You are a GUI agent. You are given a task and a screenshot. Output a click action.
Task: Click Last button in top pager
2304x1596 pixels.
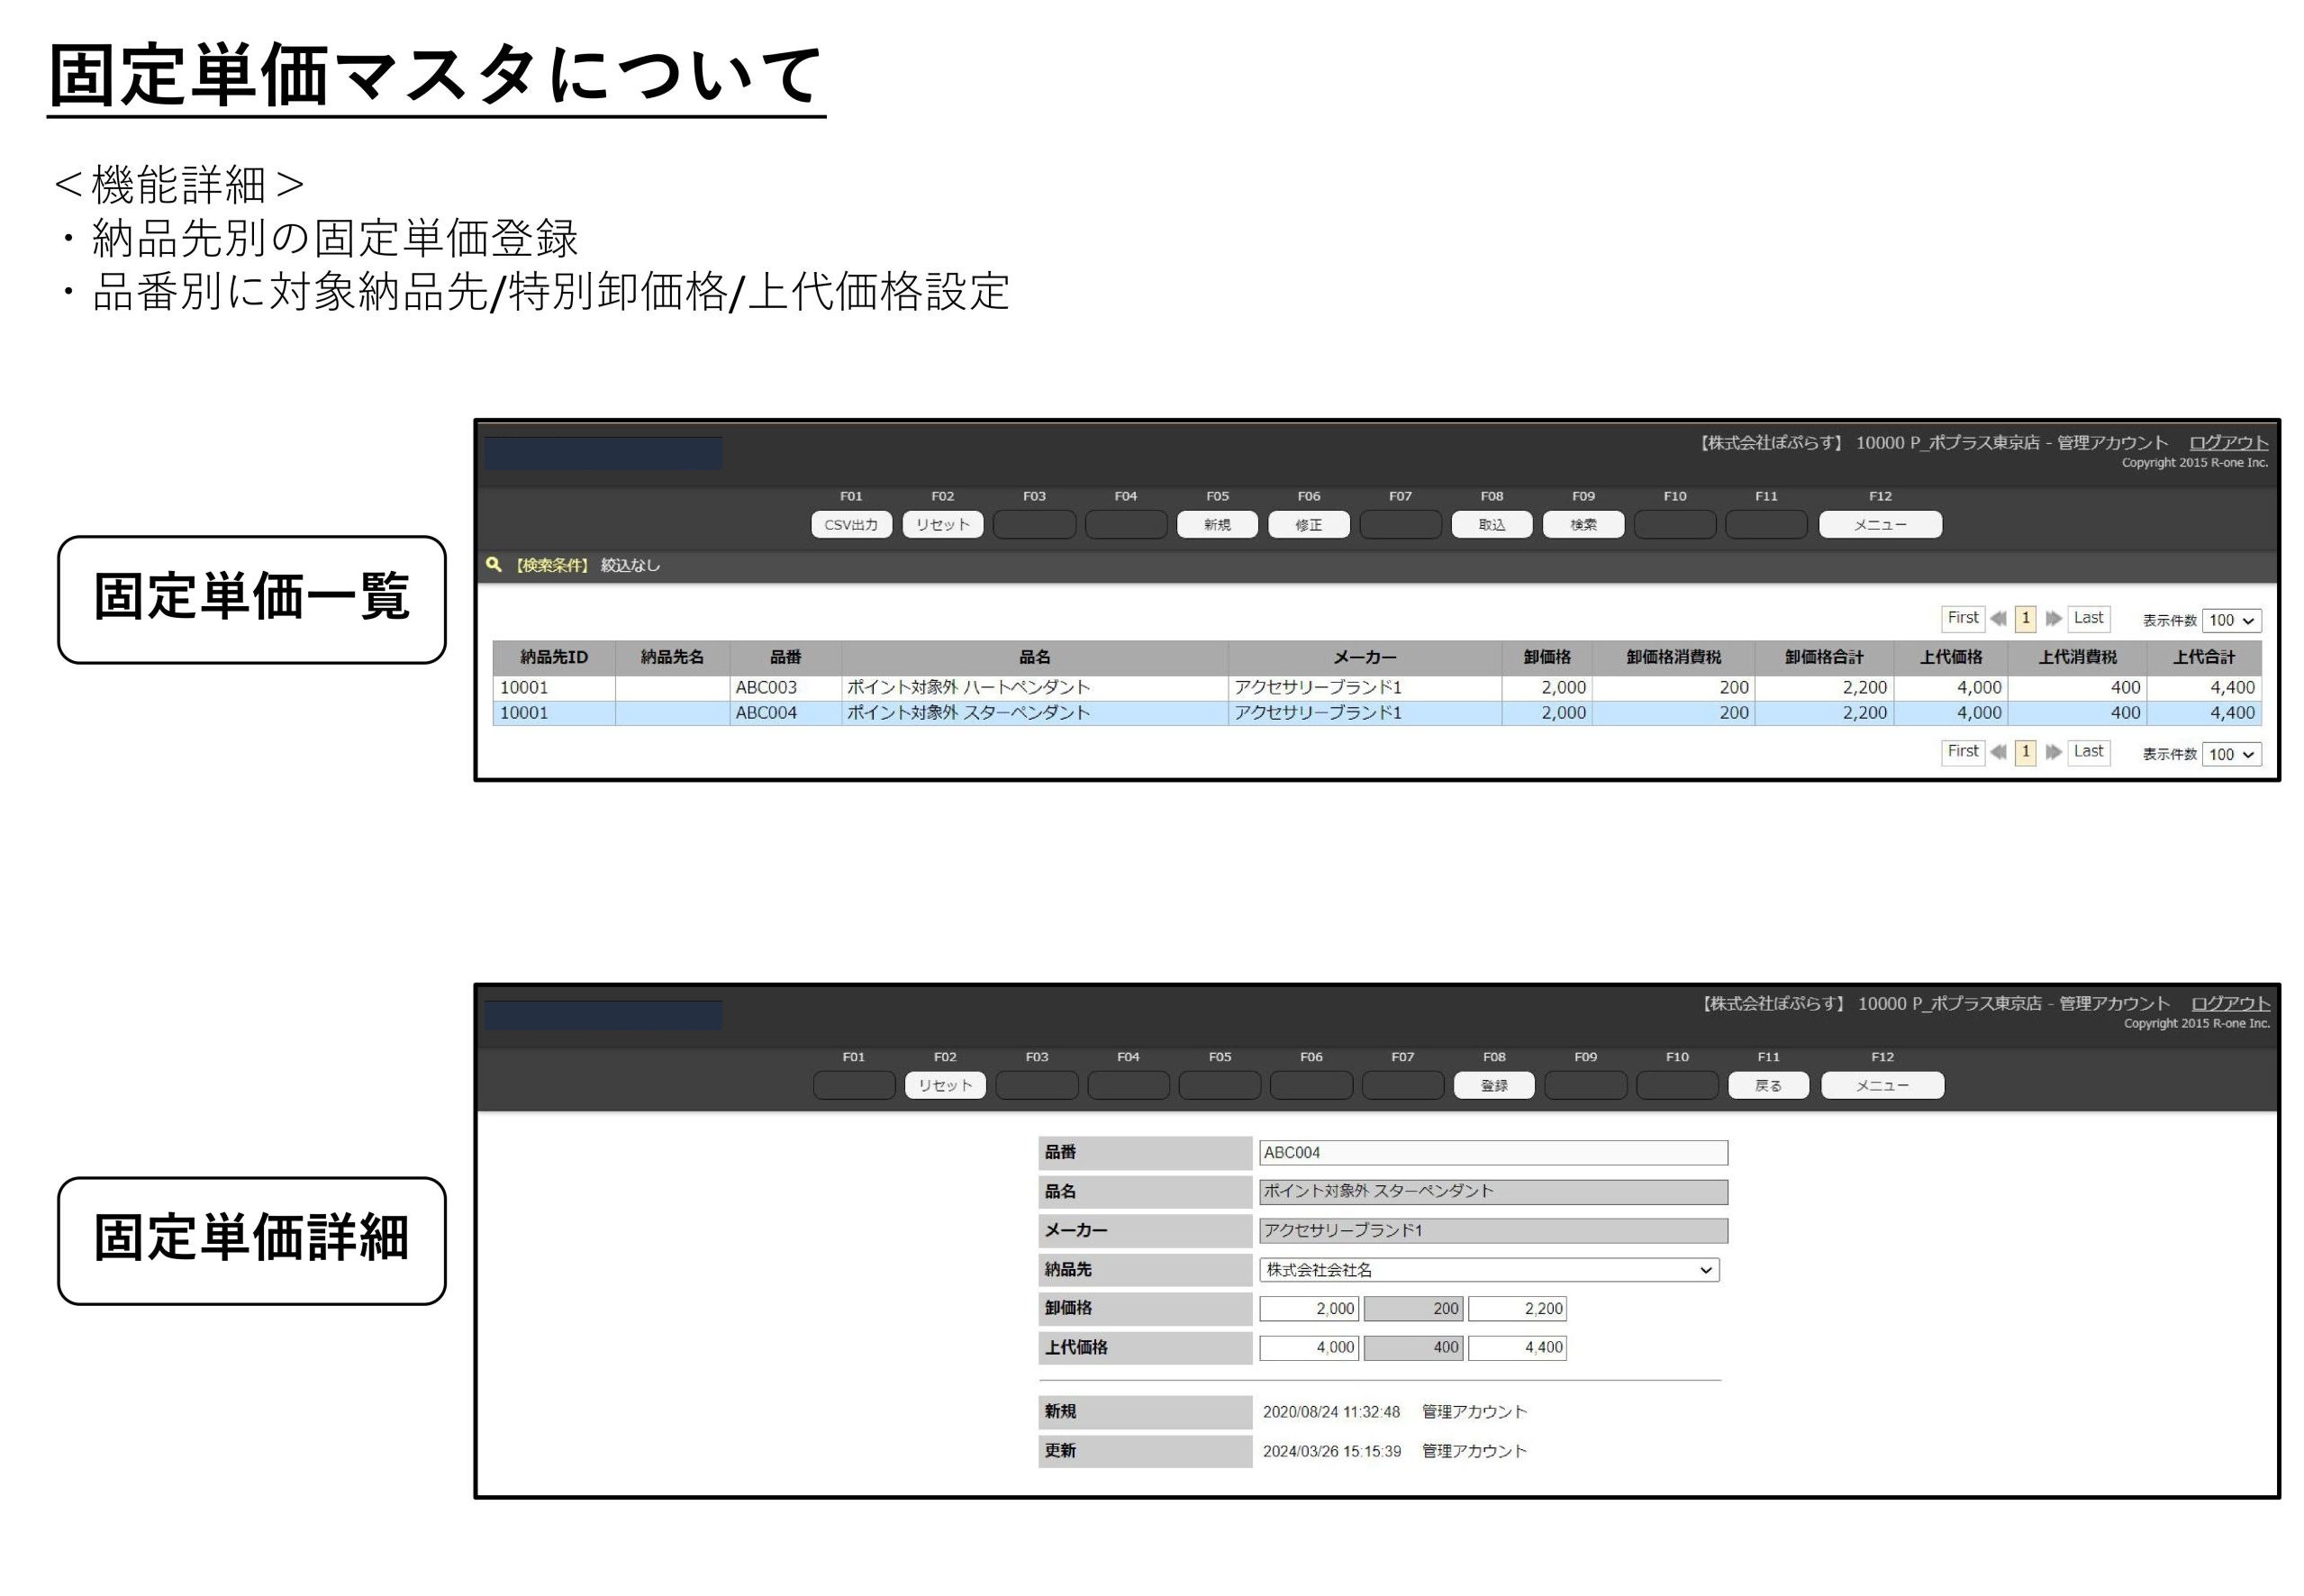tap(2088, 618)
